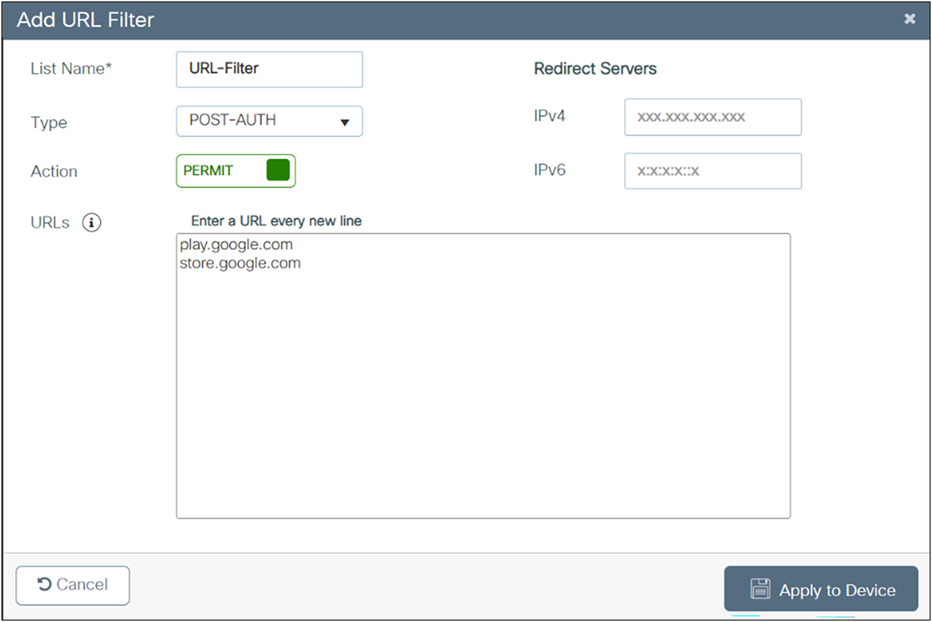Open the Type POST-AUTH dropdown
This screenshot has width=932, height=622.
pos(269,121)
